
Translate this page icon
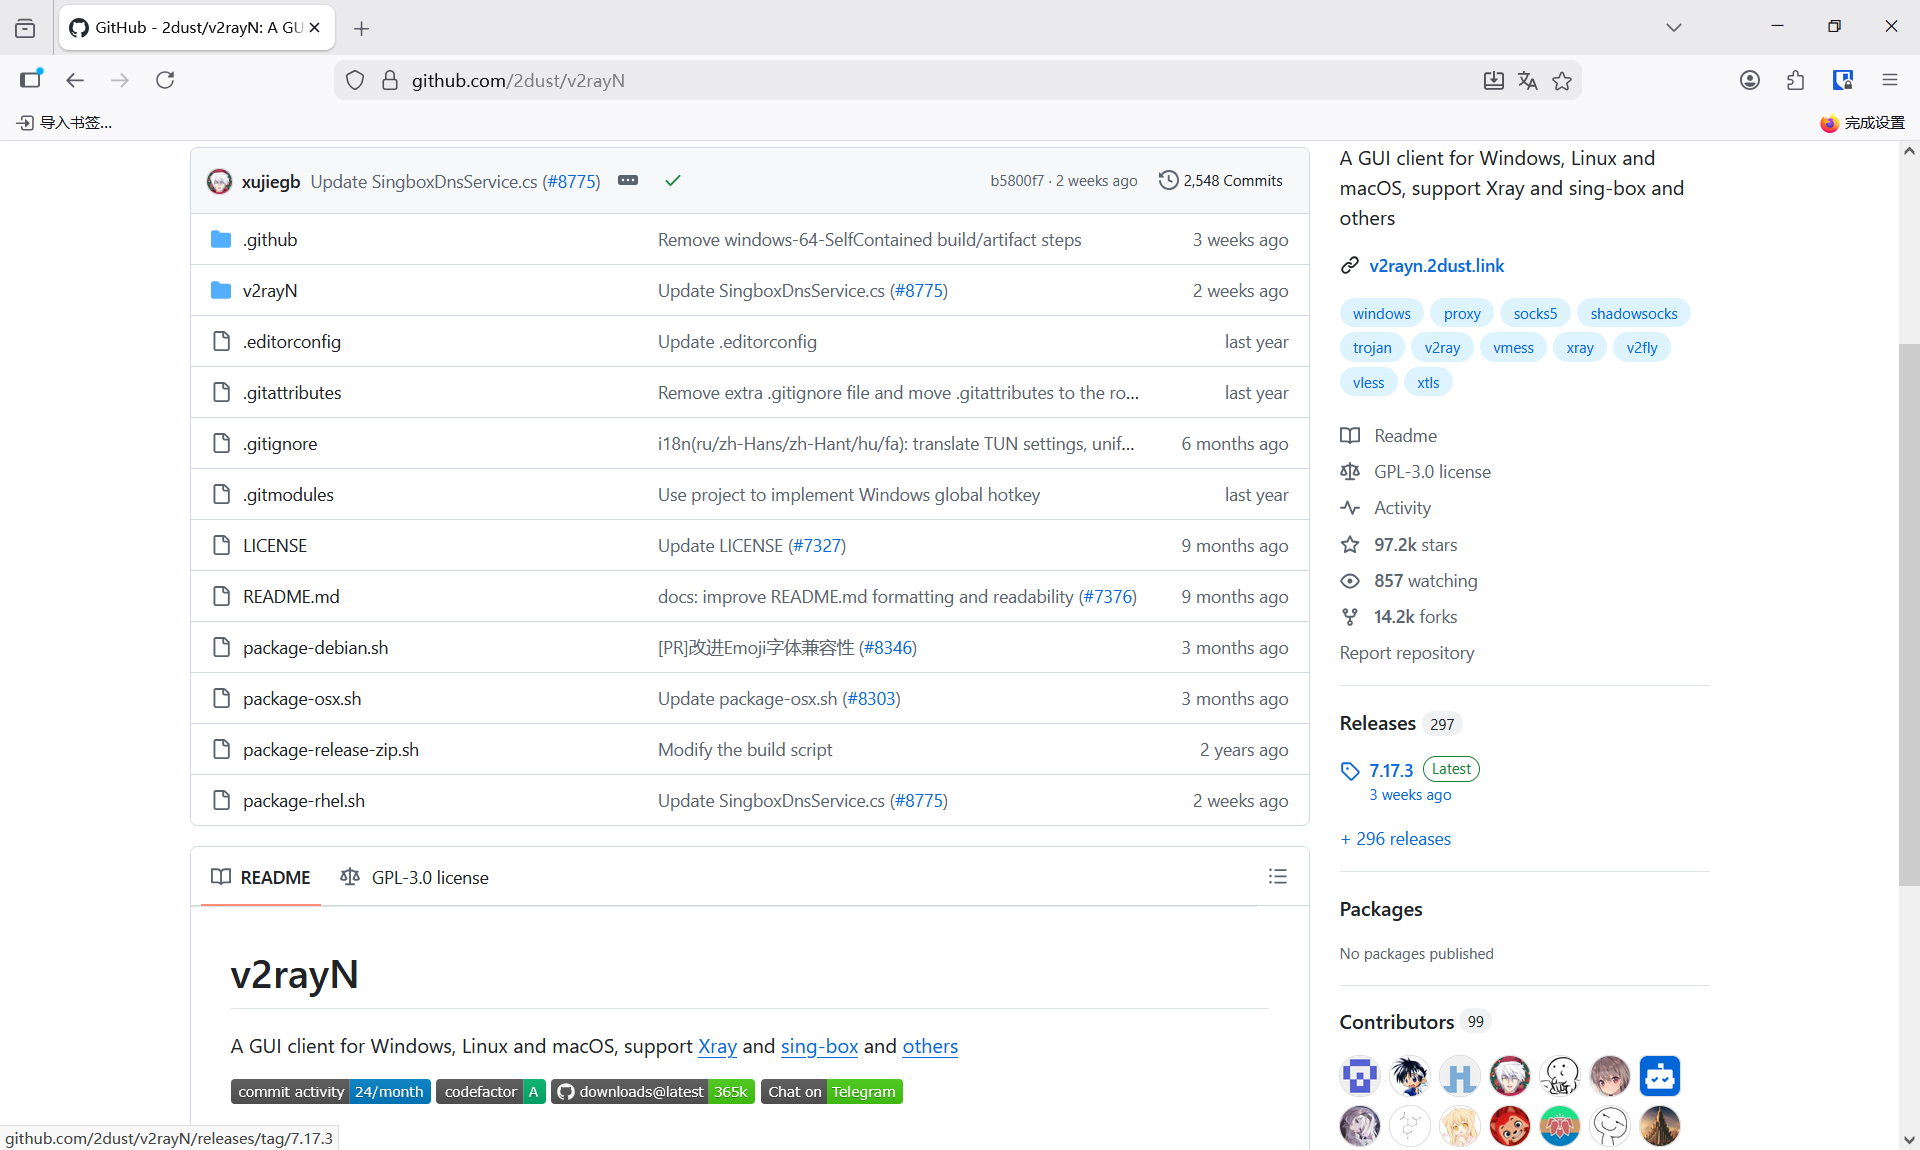click(1527, 80)
